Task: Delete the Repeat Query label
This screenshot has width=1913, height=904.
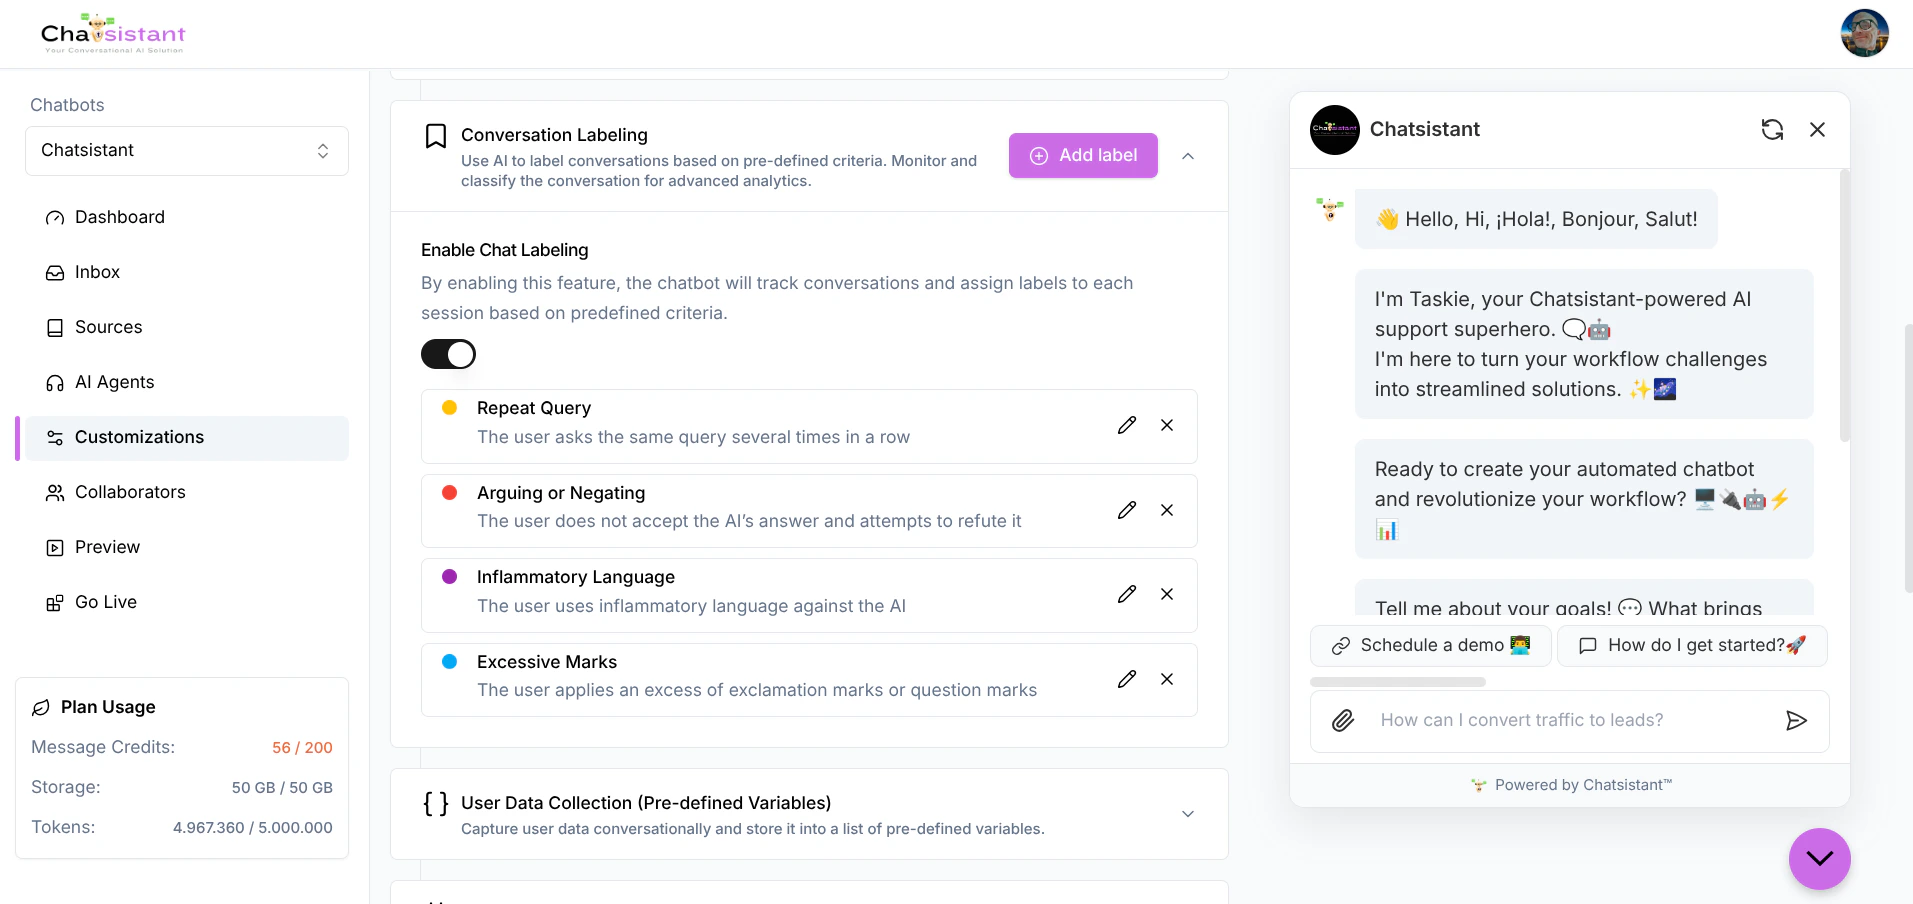Action: click(1167, 425)
